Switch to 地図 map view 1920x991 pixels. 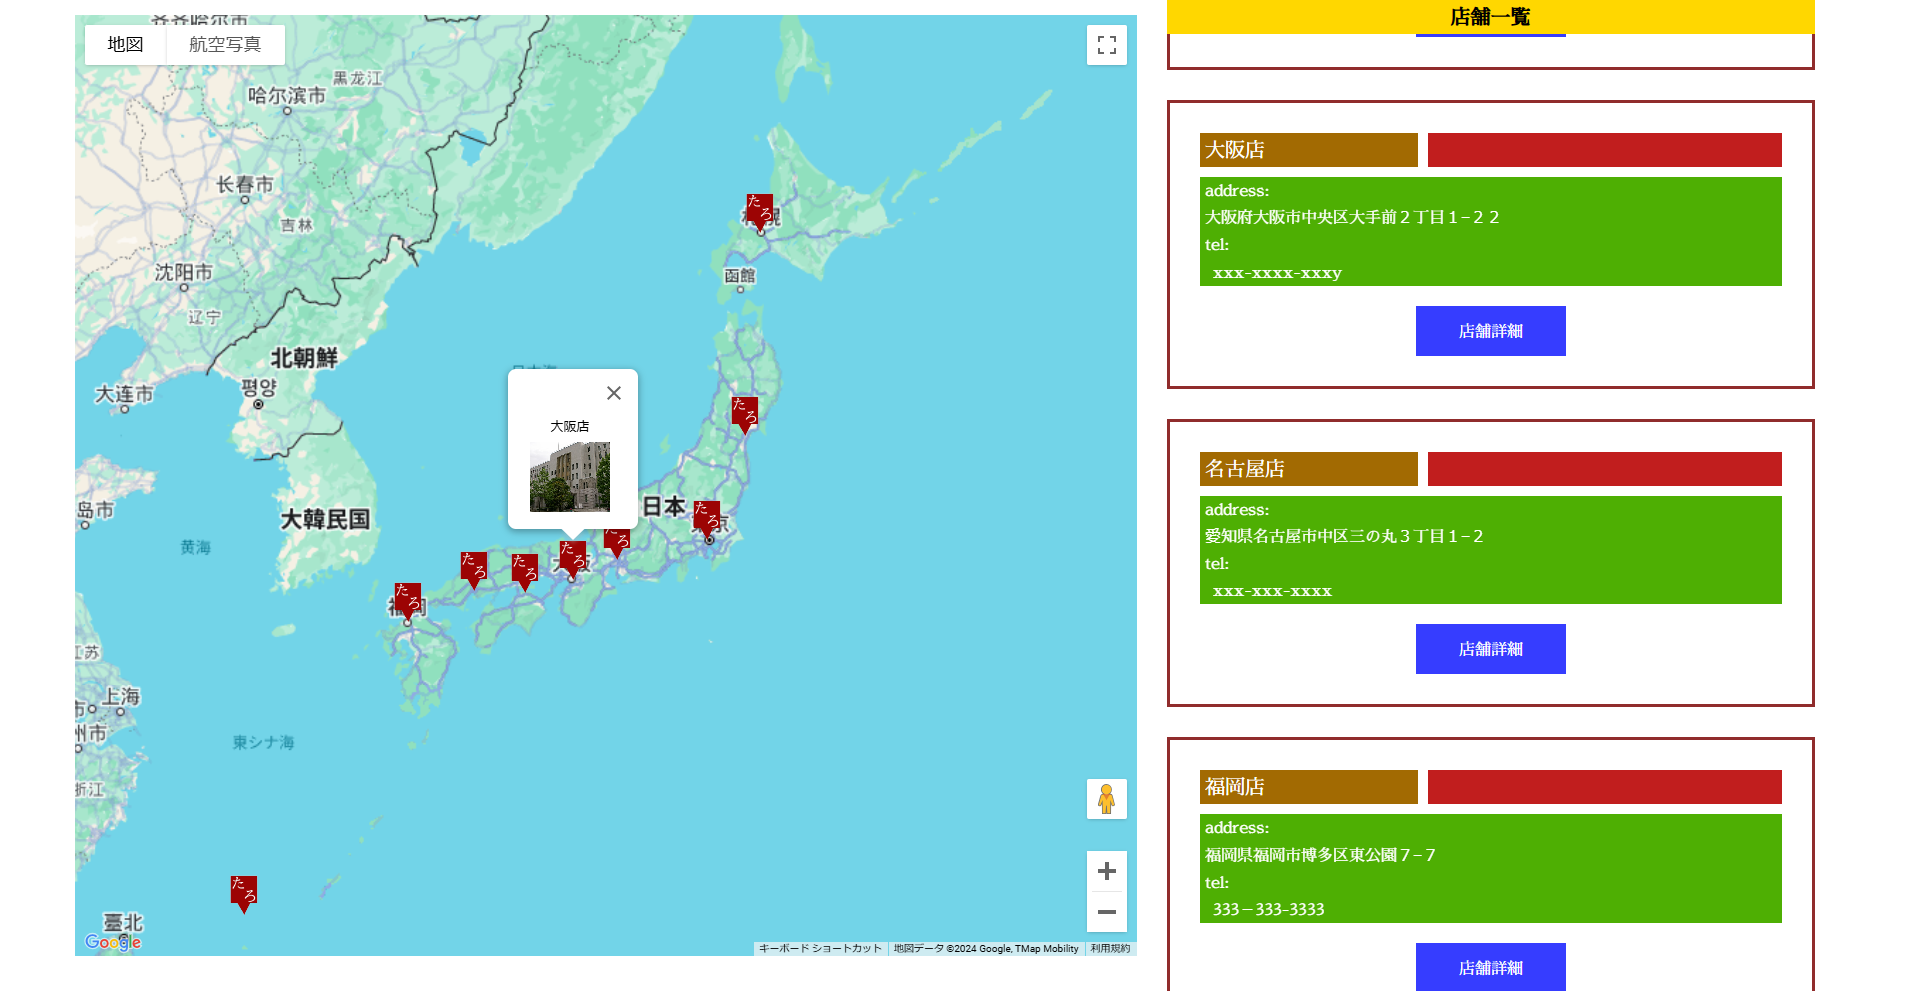coord(125,45)
